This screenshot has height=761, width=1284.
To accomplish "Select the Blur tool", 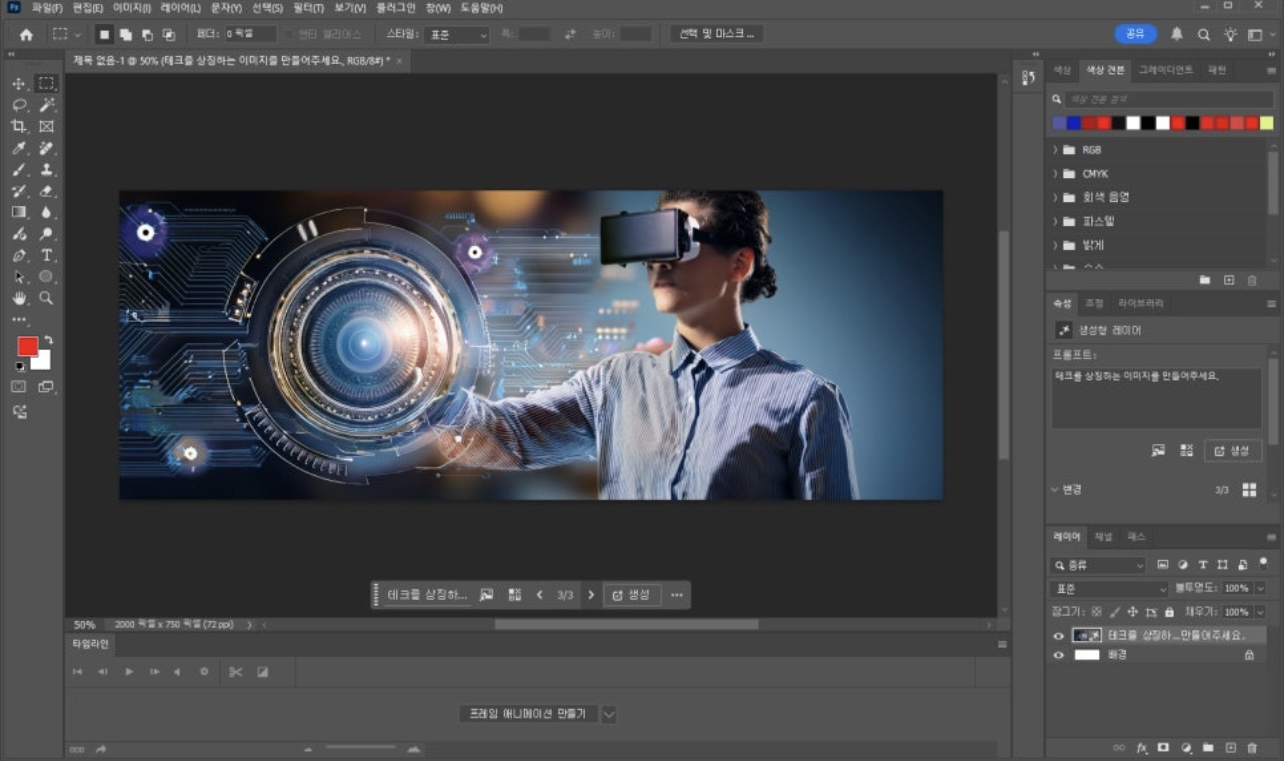I will pos(46,212).
